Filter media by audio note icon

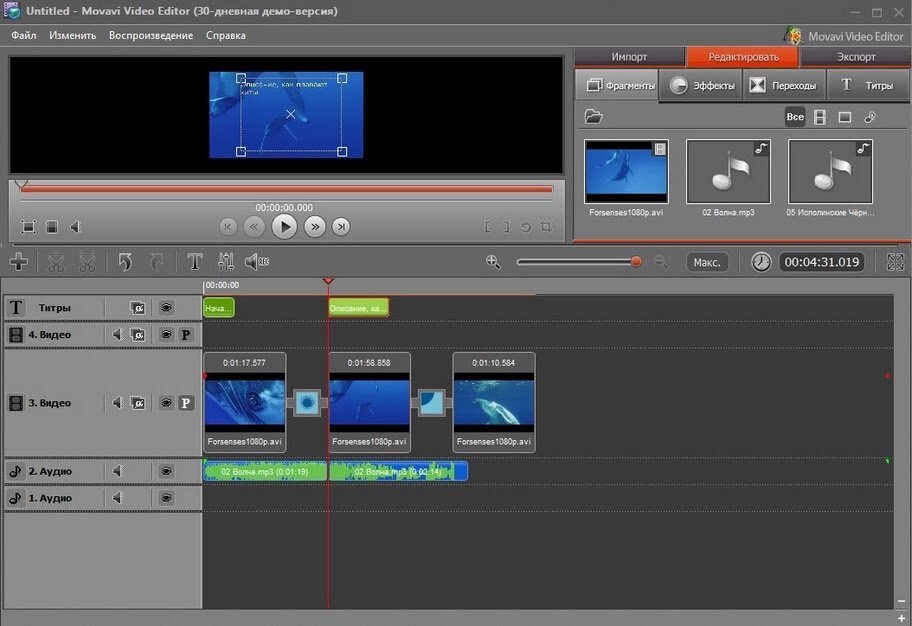870,117
